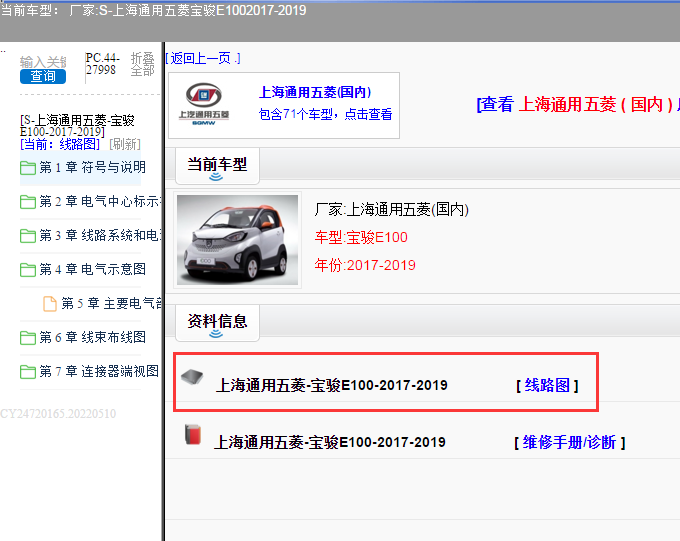The width and height of the screenshot is (680, 541).
Task: Open the 维修手册/诊断 link
Action: tap(569, 443)
